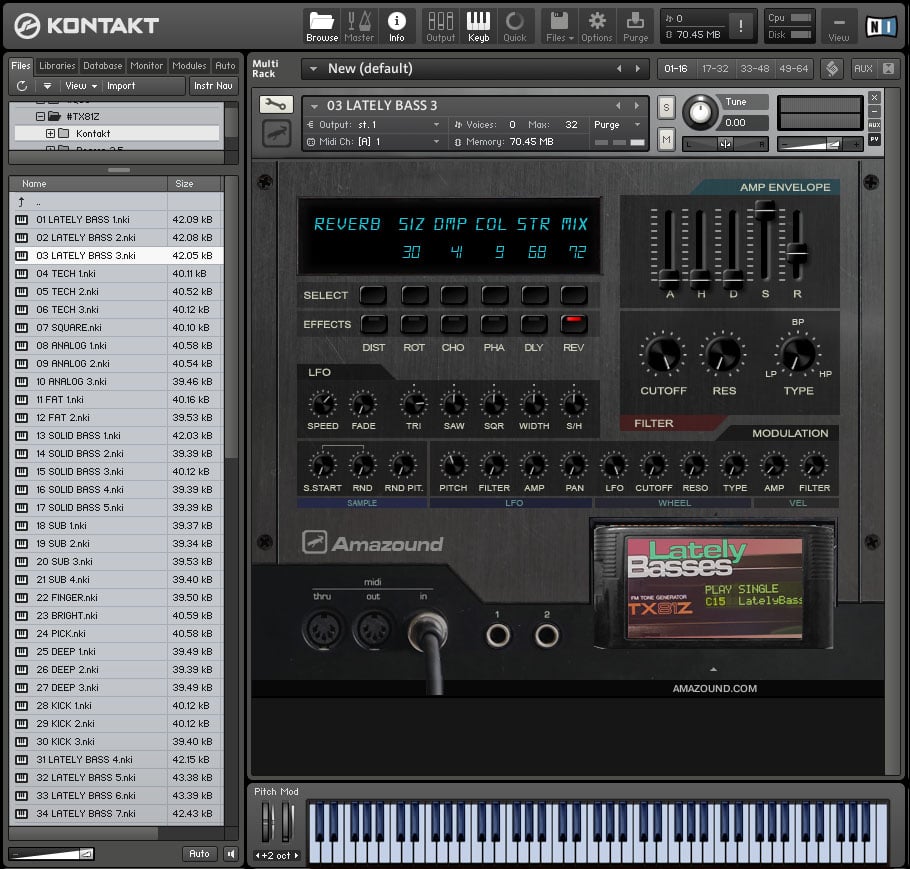
Task: Toggle the AUX sends button
Action: (x=863, y=68)
